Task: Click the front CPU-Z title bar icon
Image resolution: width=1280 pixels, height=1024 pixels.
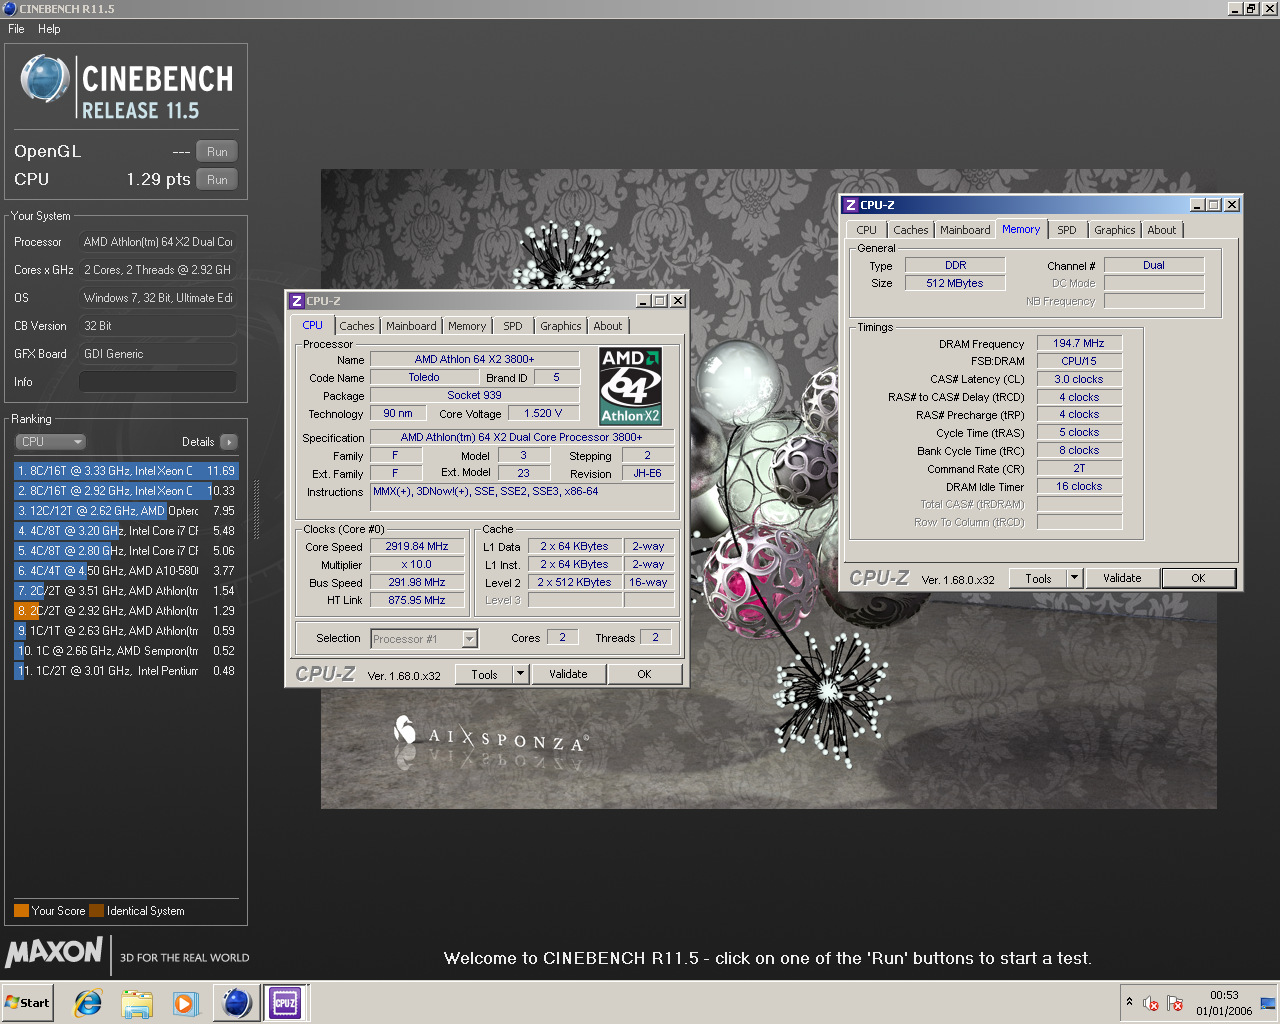Action: pyautogui.click(x=297, y=301)
